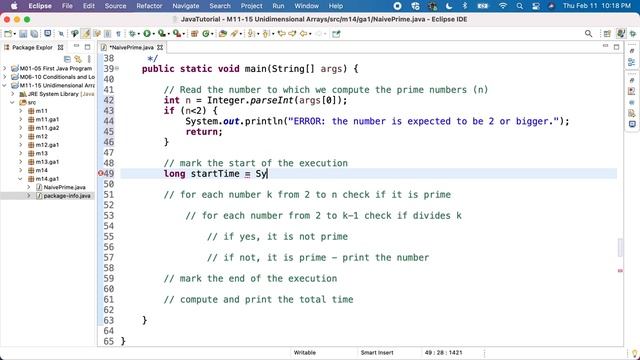
Task: Toggle Link with Editor in Package Explorer
Action: 78,59
